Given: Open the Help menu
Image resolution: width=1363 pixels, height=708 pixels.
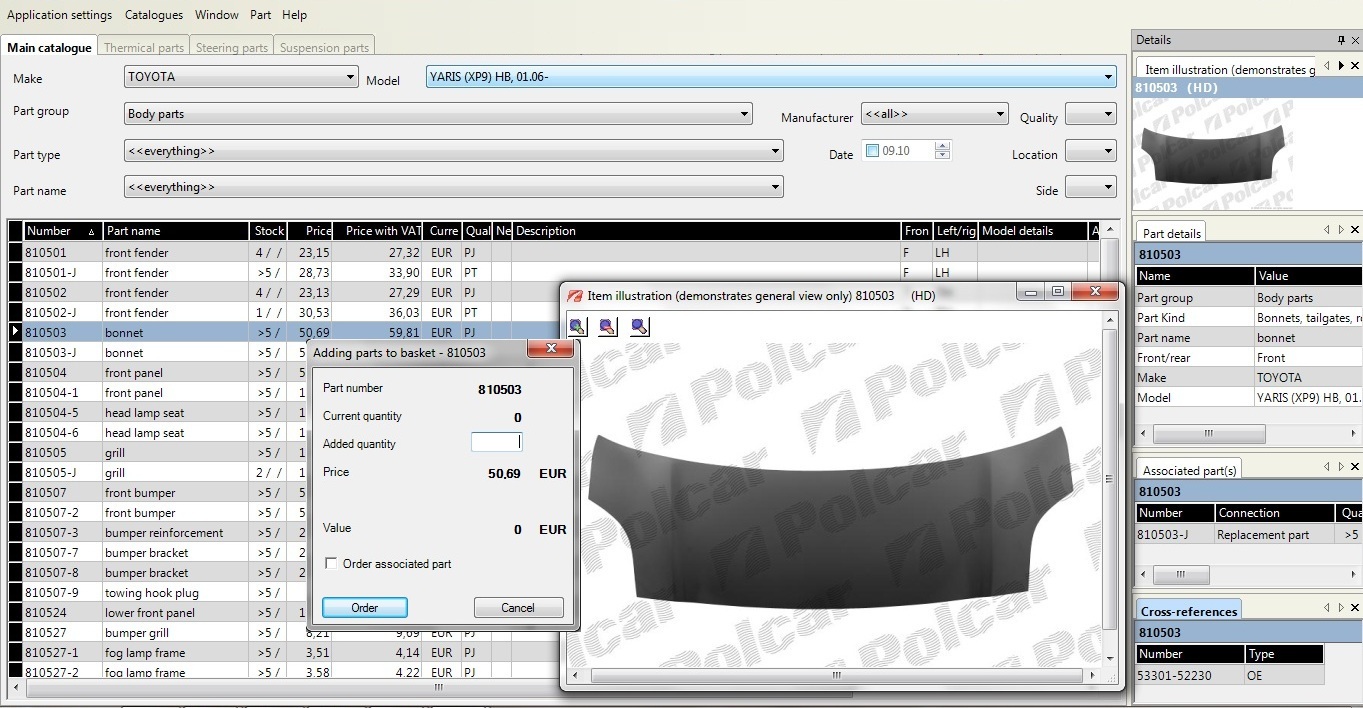Looking at the screenshot, I should tap(294, 15).
